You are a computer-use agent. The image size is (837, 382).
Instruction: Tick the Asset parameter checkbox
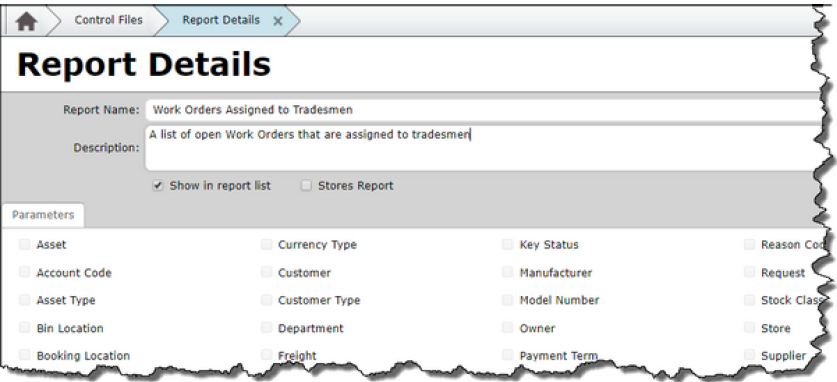click(25, 245)
